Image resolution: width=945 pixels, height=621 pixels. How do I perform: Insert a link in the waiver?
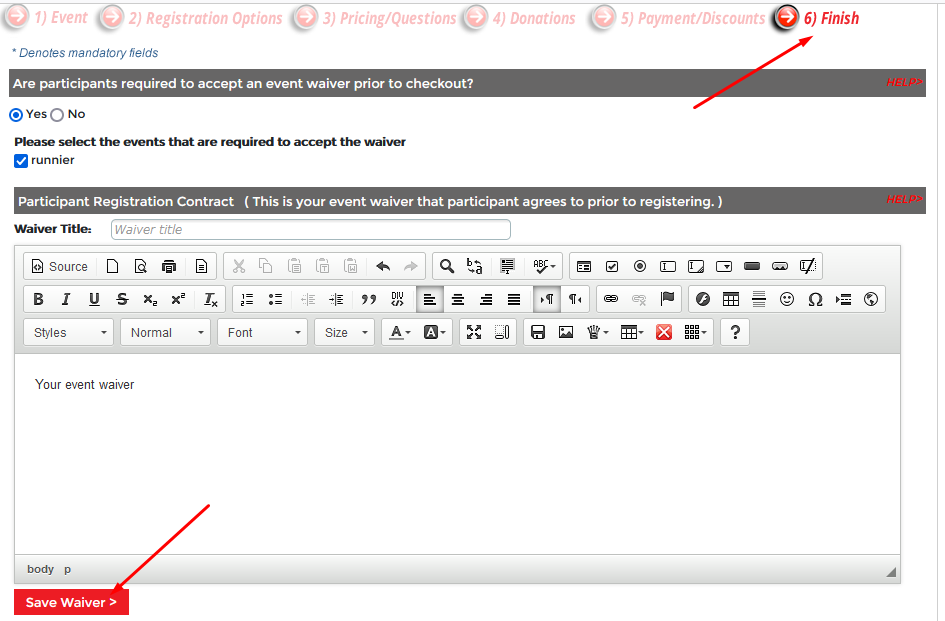pyautogui.click(x=611, y=299)
